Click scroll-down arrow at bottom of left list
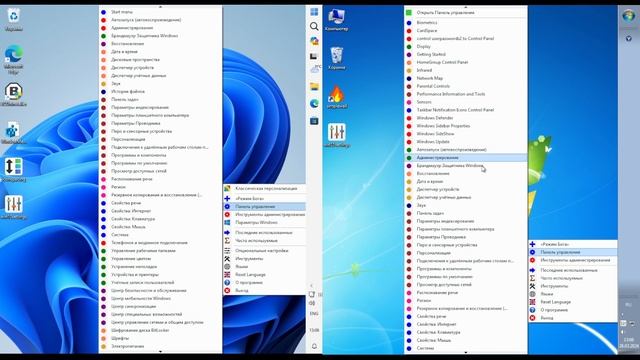This screenshot has width=640, height=360. 160,352
